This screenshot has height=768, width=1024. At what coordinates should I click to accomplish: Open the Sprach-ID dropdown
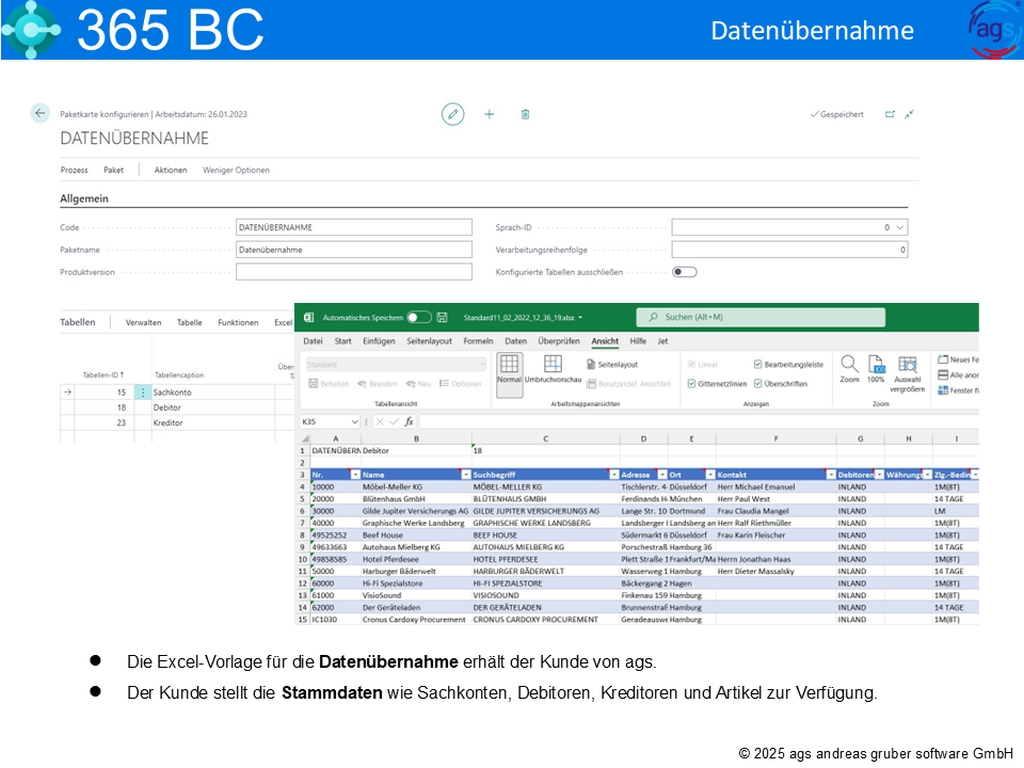899,227
